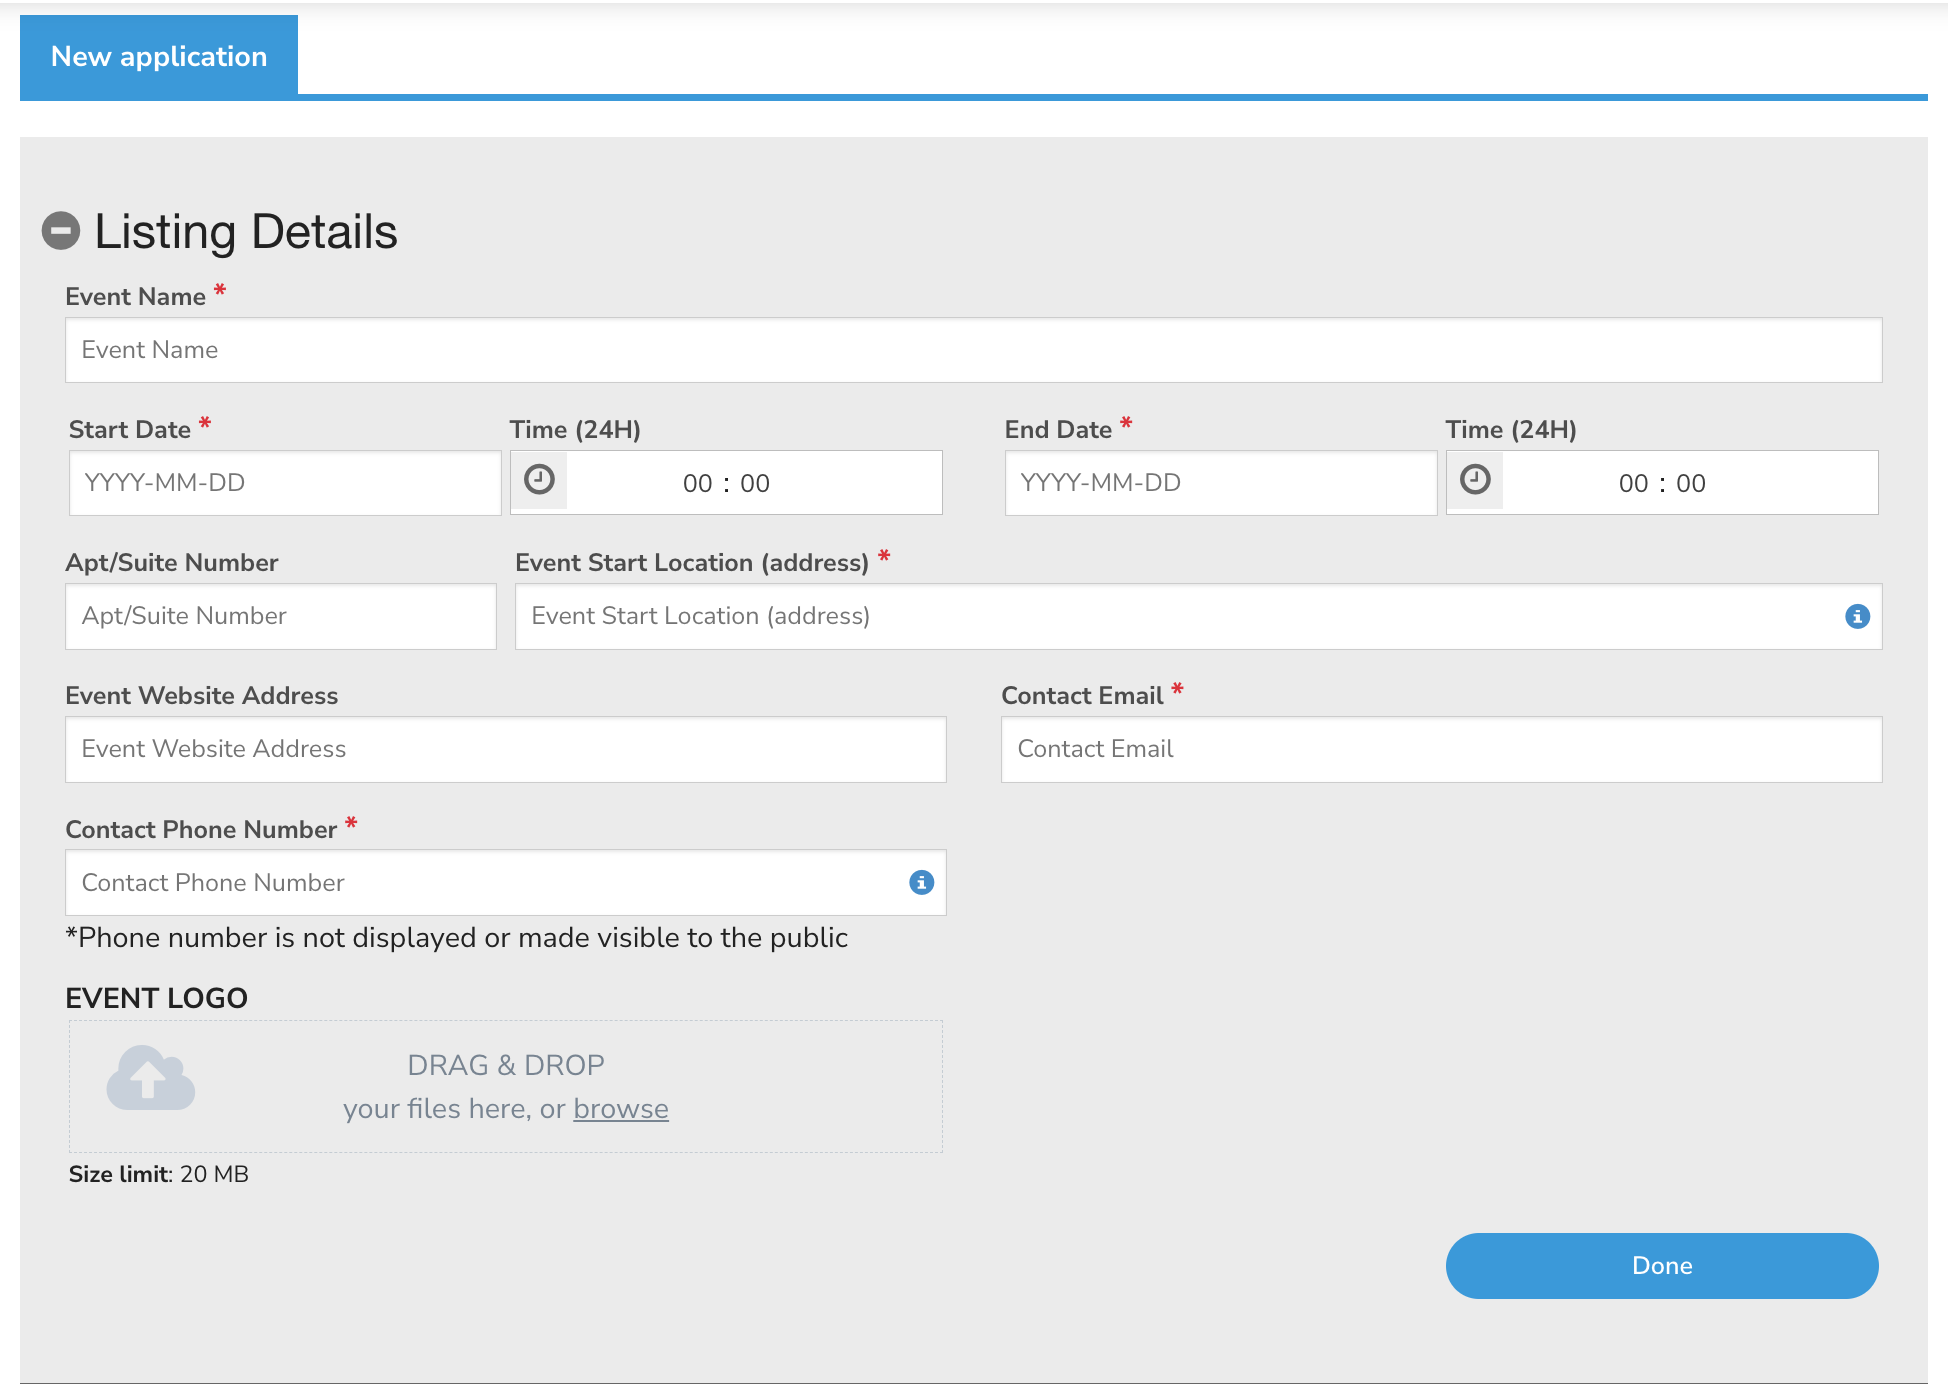Collapse the Listing Details section
The width and height of the screenshot is (1948, 1396).
point(61,231)
